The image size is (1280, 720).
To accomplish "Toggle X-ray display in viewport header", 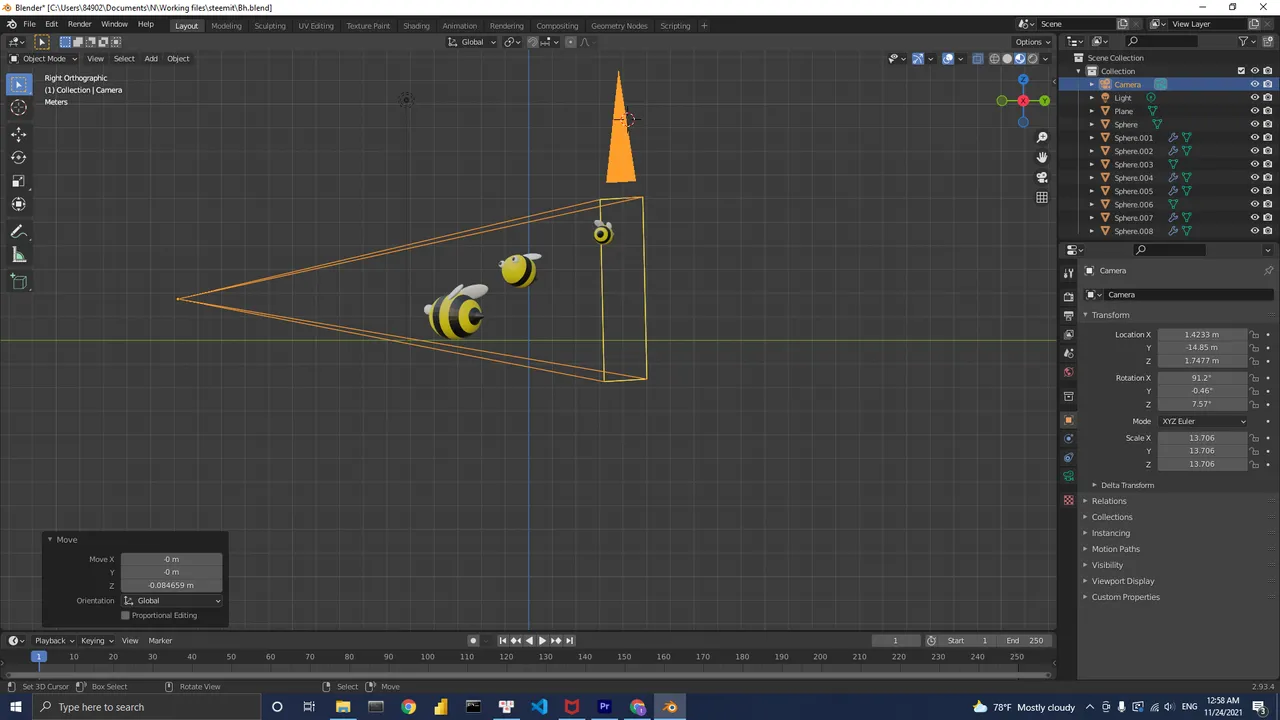I will click(978, 58).
